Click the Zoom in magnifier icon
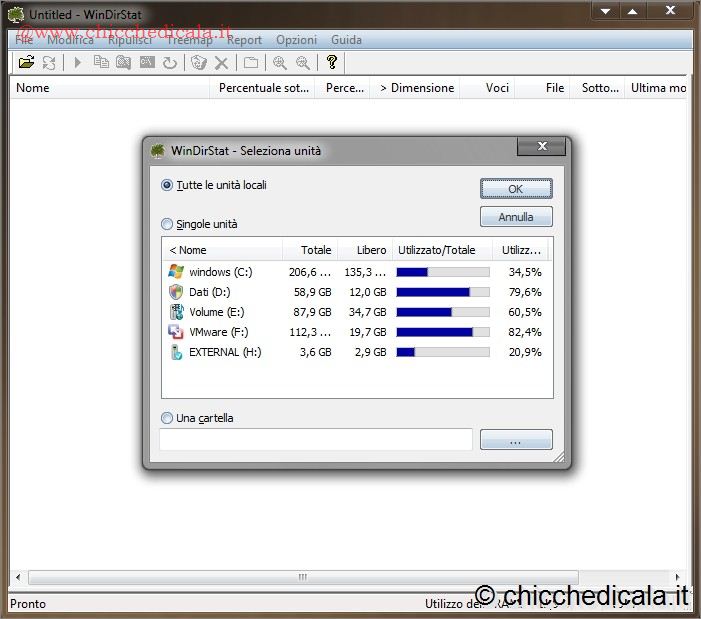 pos(280,62)
